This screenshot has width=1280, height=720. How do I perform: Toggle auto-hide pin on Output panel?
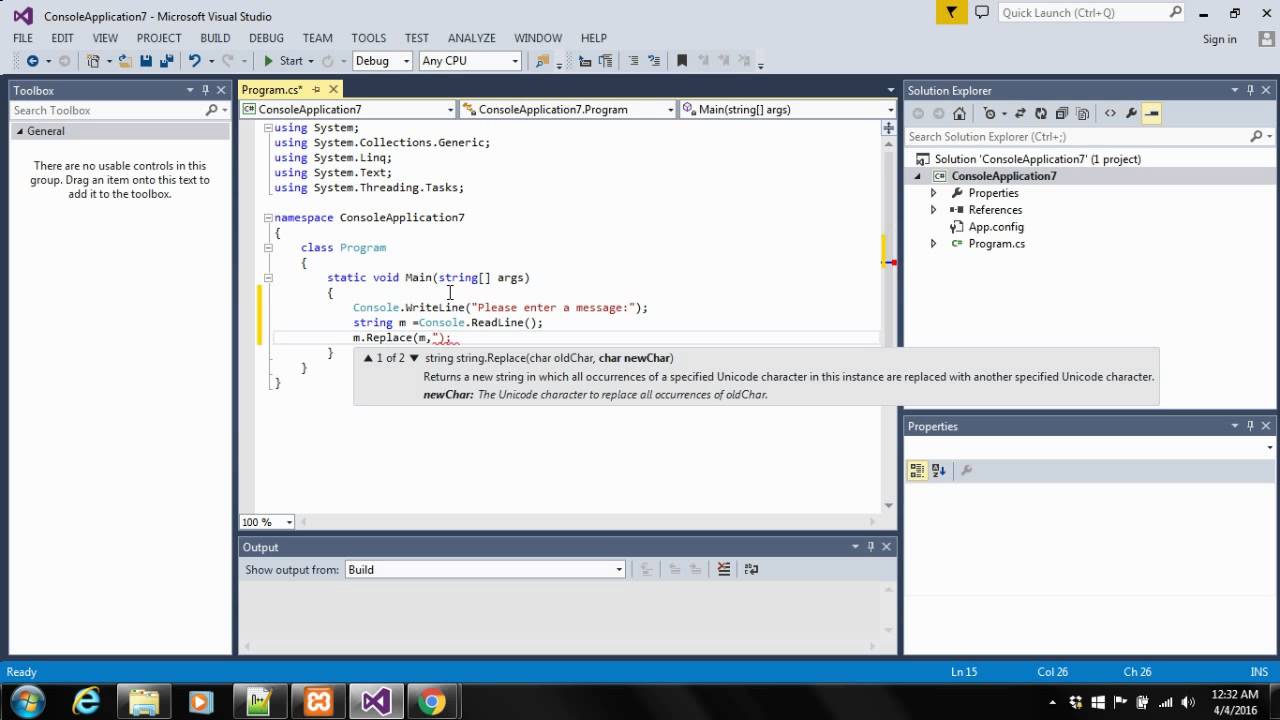pyautogui.click(x=871, y=547)
